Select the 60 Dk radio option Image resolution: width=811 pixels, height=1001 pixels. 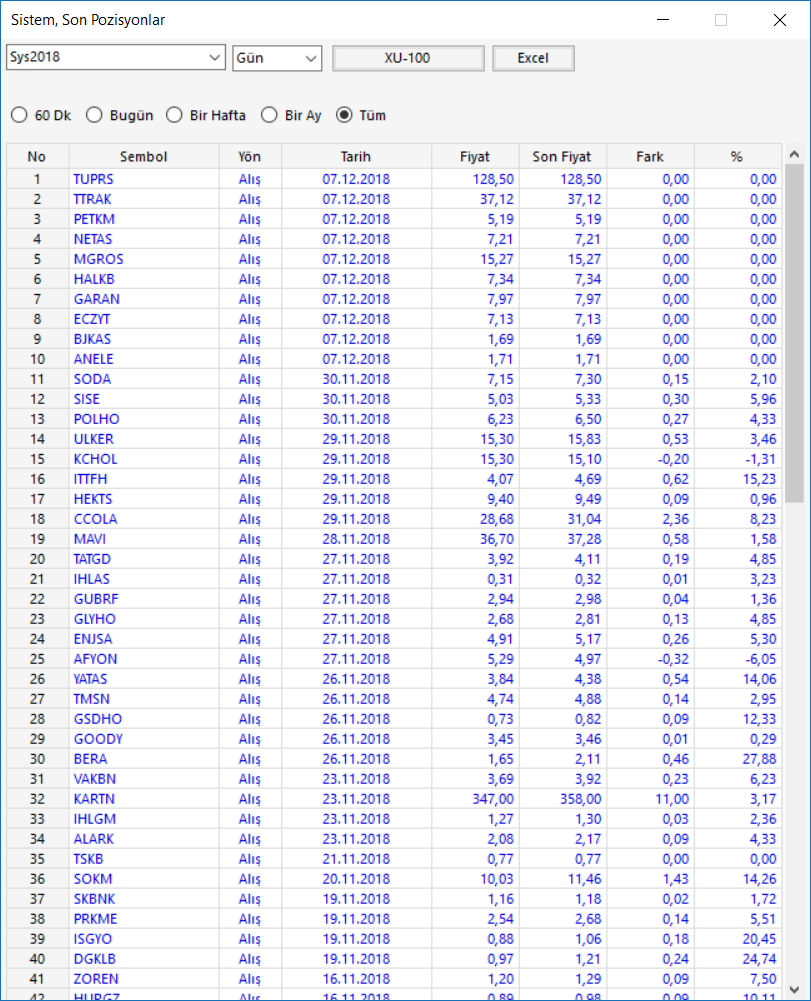point(41,116)
